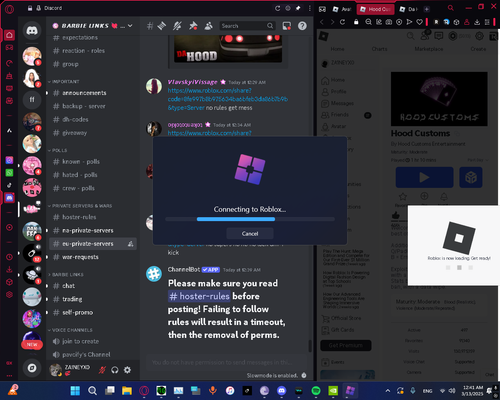
Task: Open Discord direct messages home icon
Action: coord(32,31)
